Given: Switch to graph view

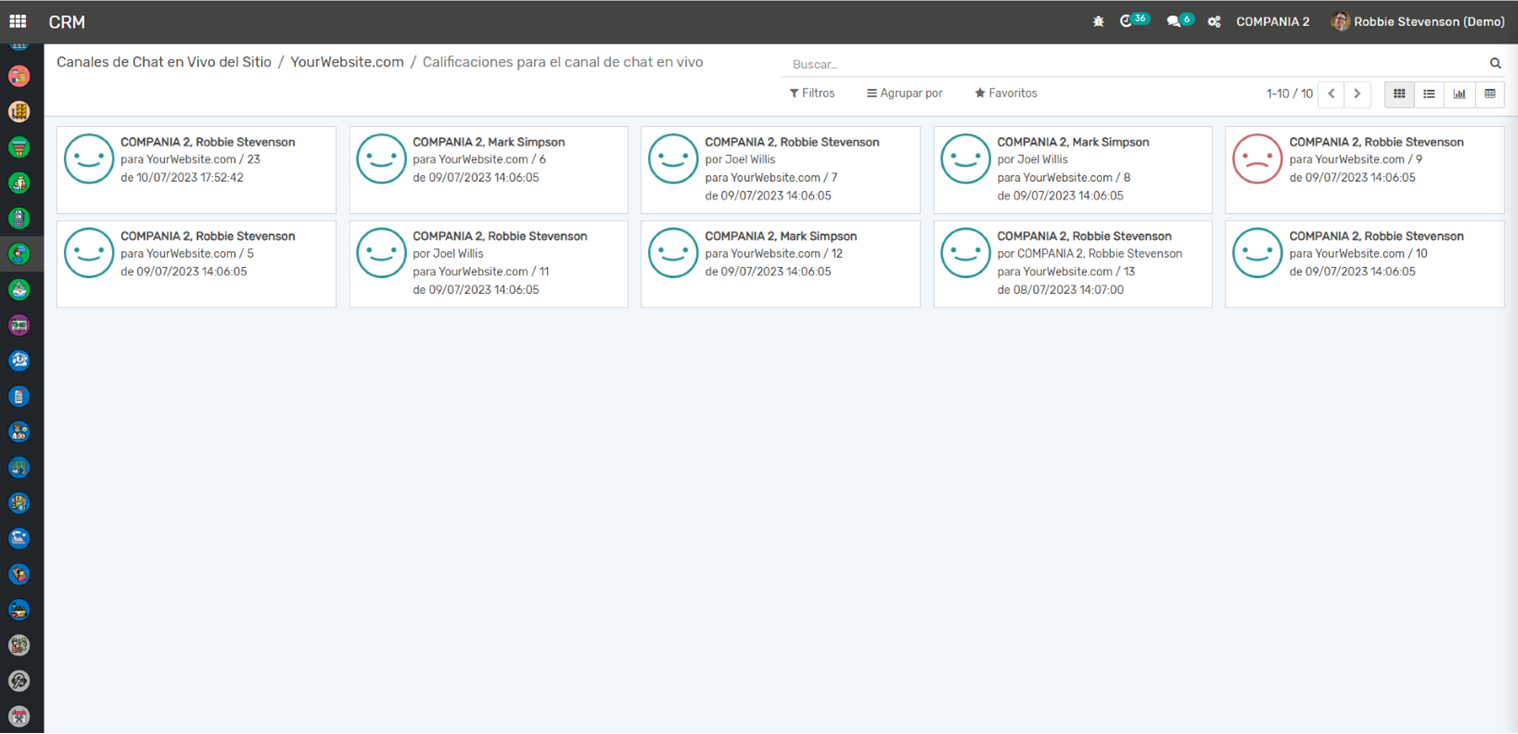Looking at the screenshot, I should [x=1459, y=94].
